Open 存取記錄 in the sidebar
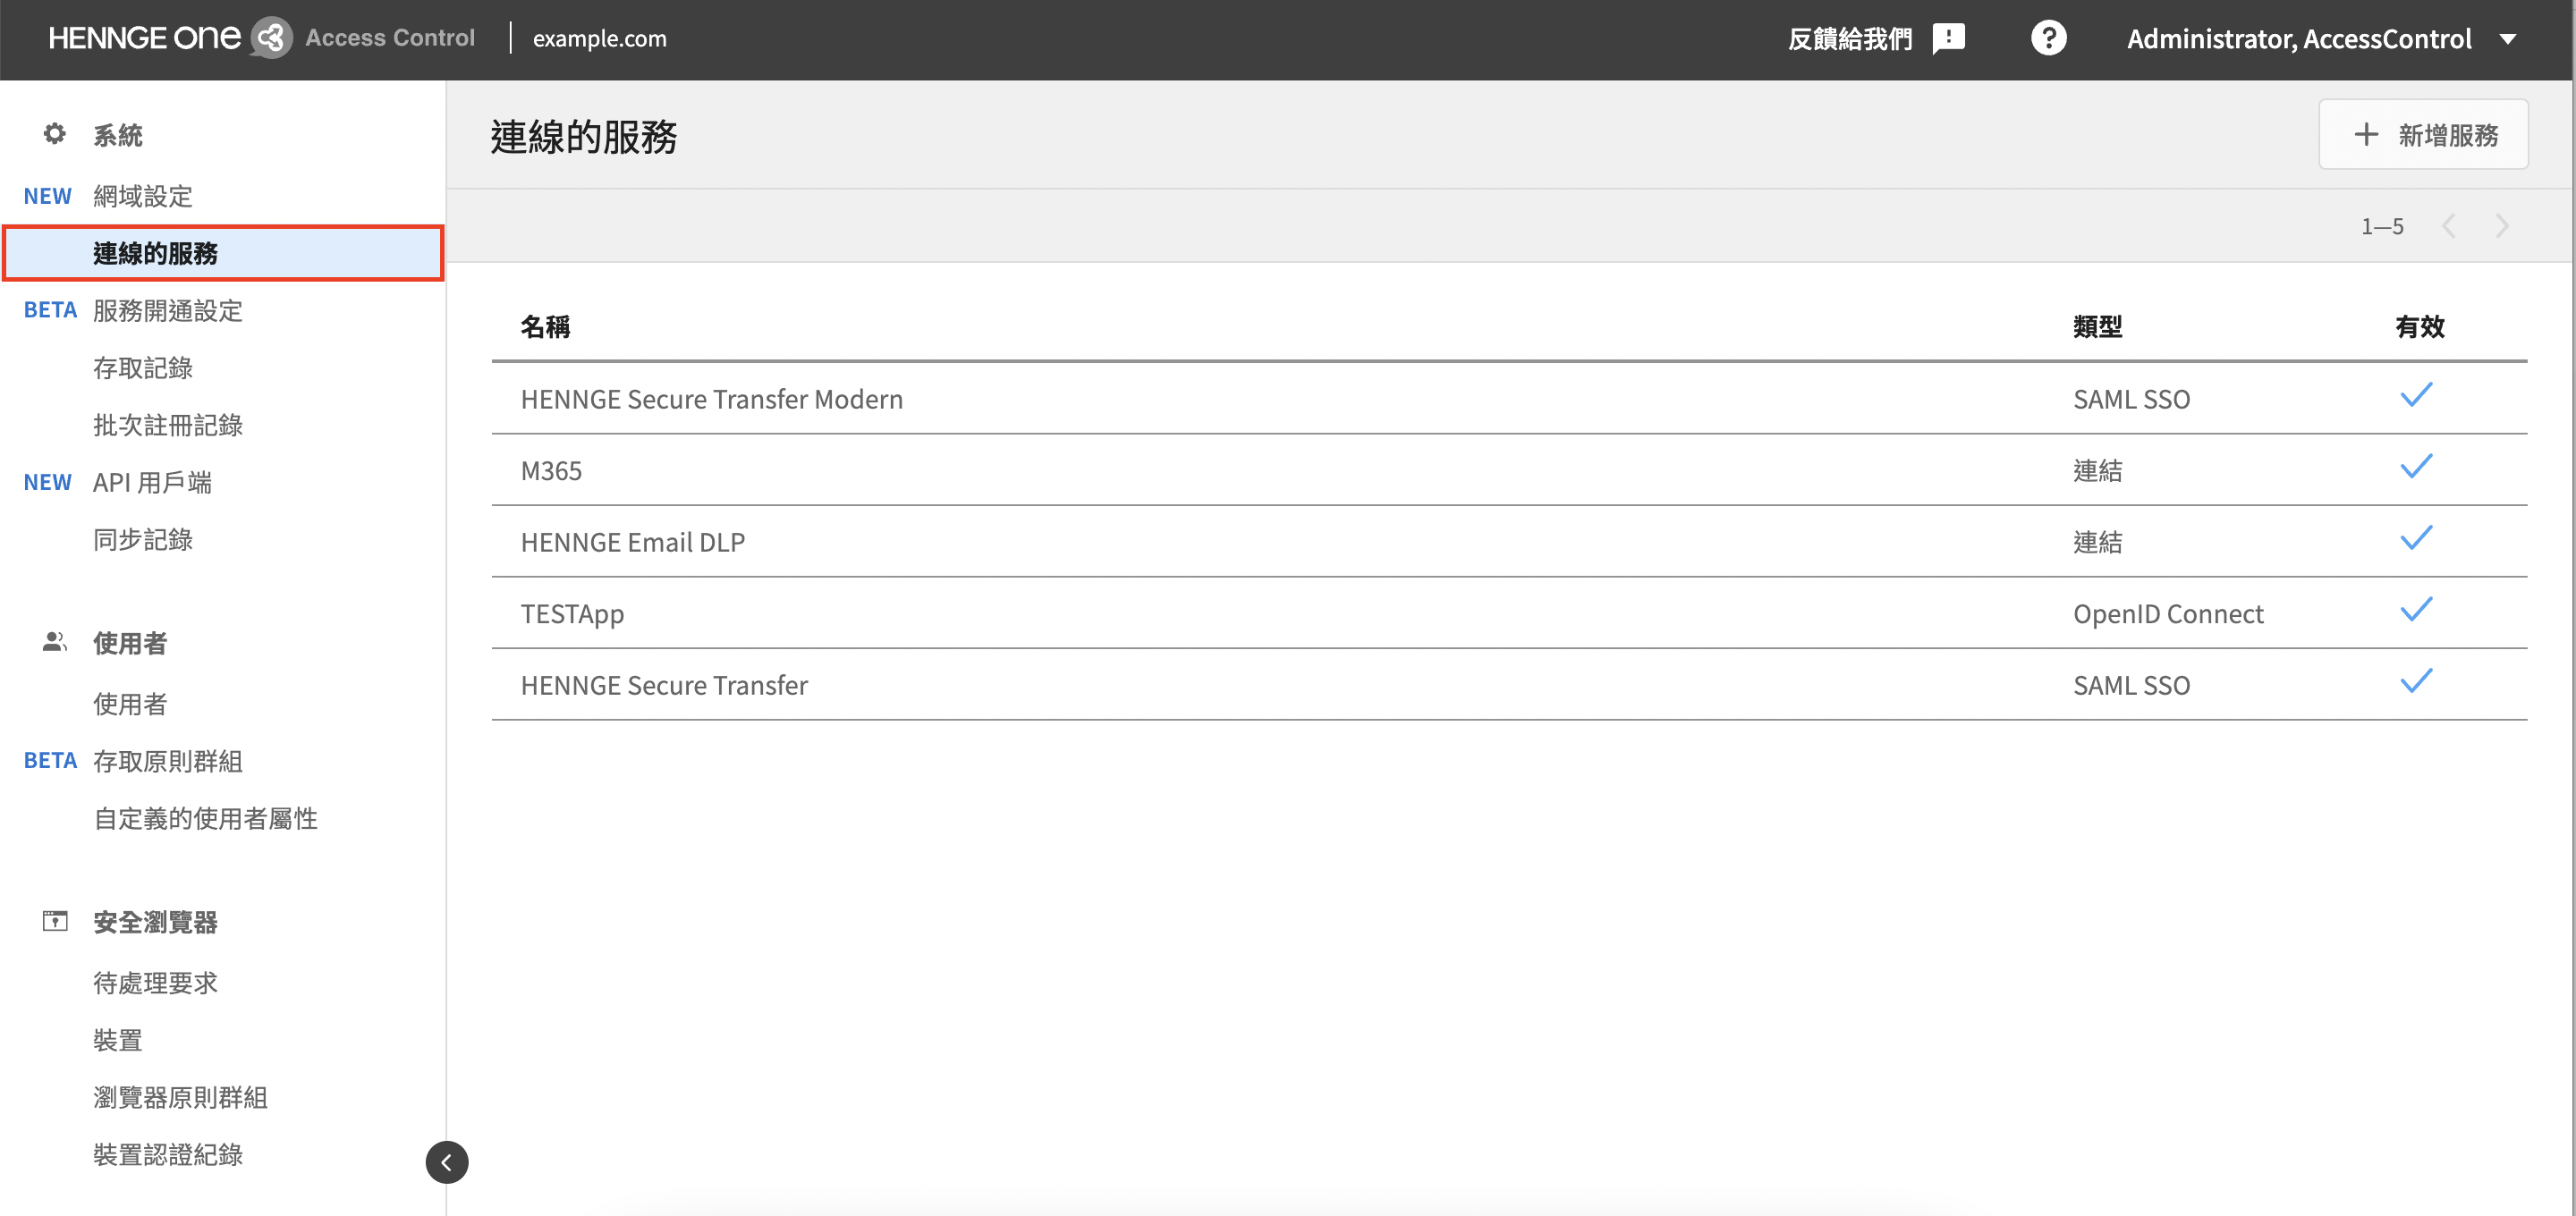The height and width of the screenshot is (1216, 2576). click(x=143, y=368)
